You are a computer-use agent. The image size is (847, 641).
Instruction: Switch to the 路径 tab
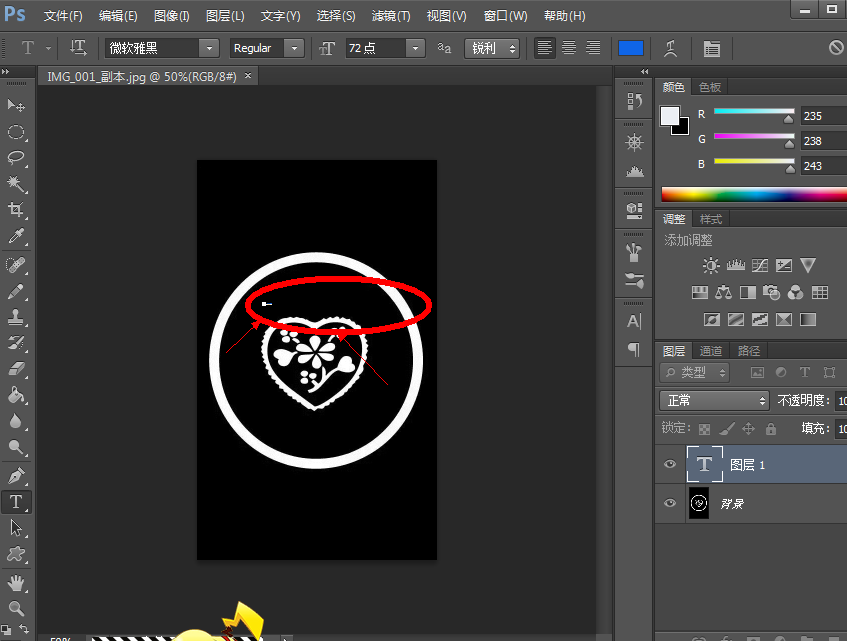point(749,350)
